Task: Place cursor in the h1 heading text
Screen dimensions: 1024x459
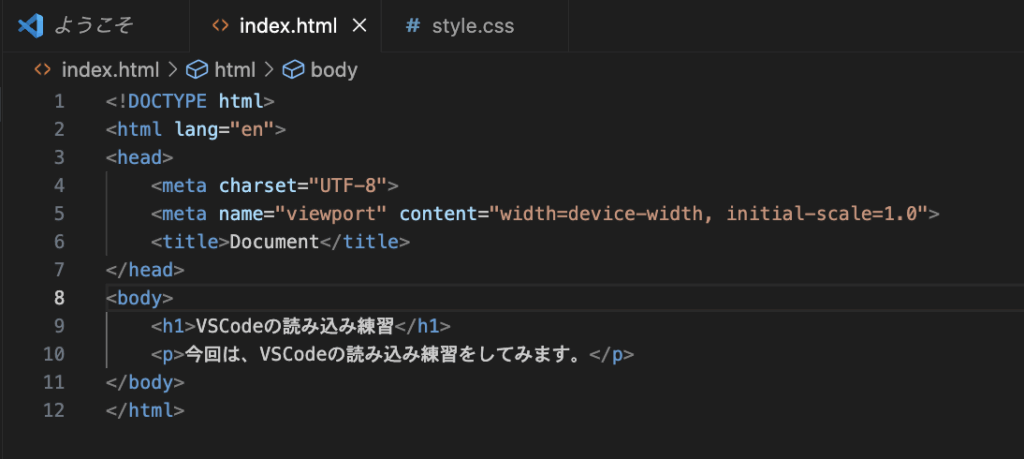Action: click(x=296, y=326)
